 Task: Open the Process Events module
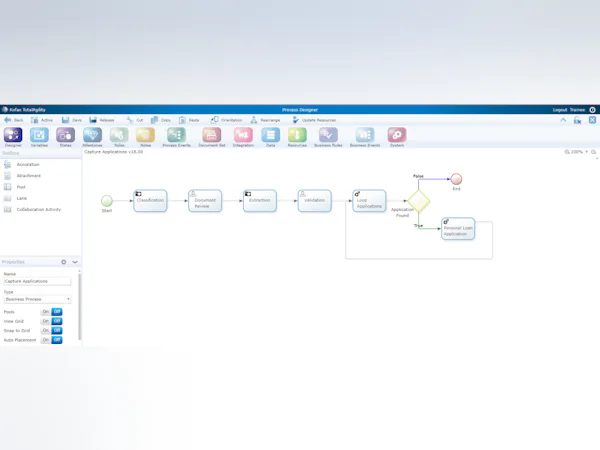point(176,135)
